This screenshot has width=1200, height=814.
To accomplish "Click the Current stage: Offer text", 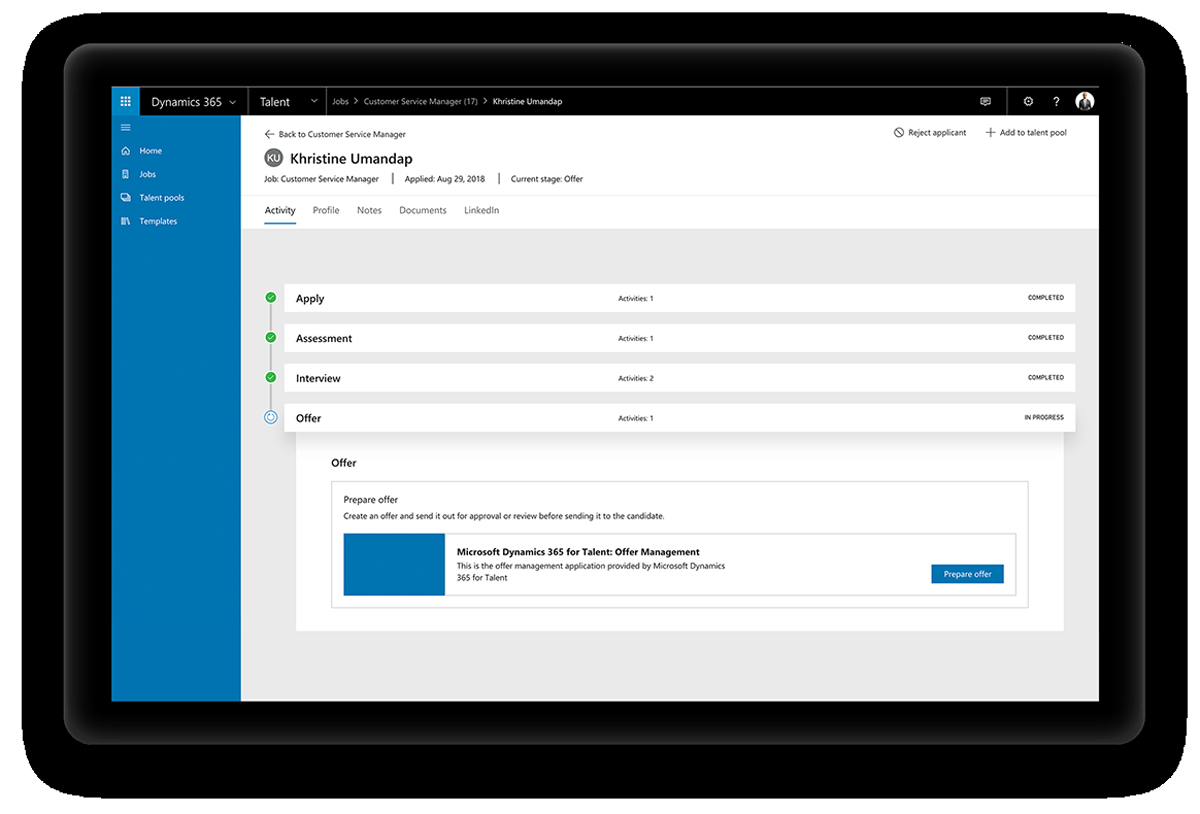I will pos(547,179).
